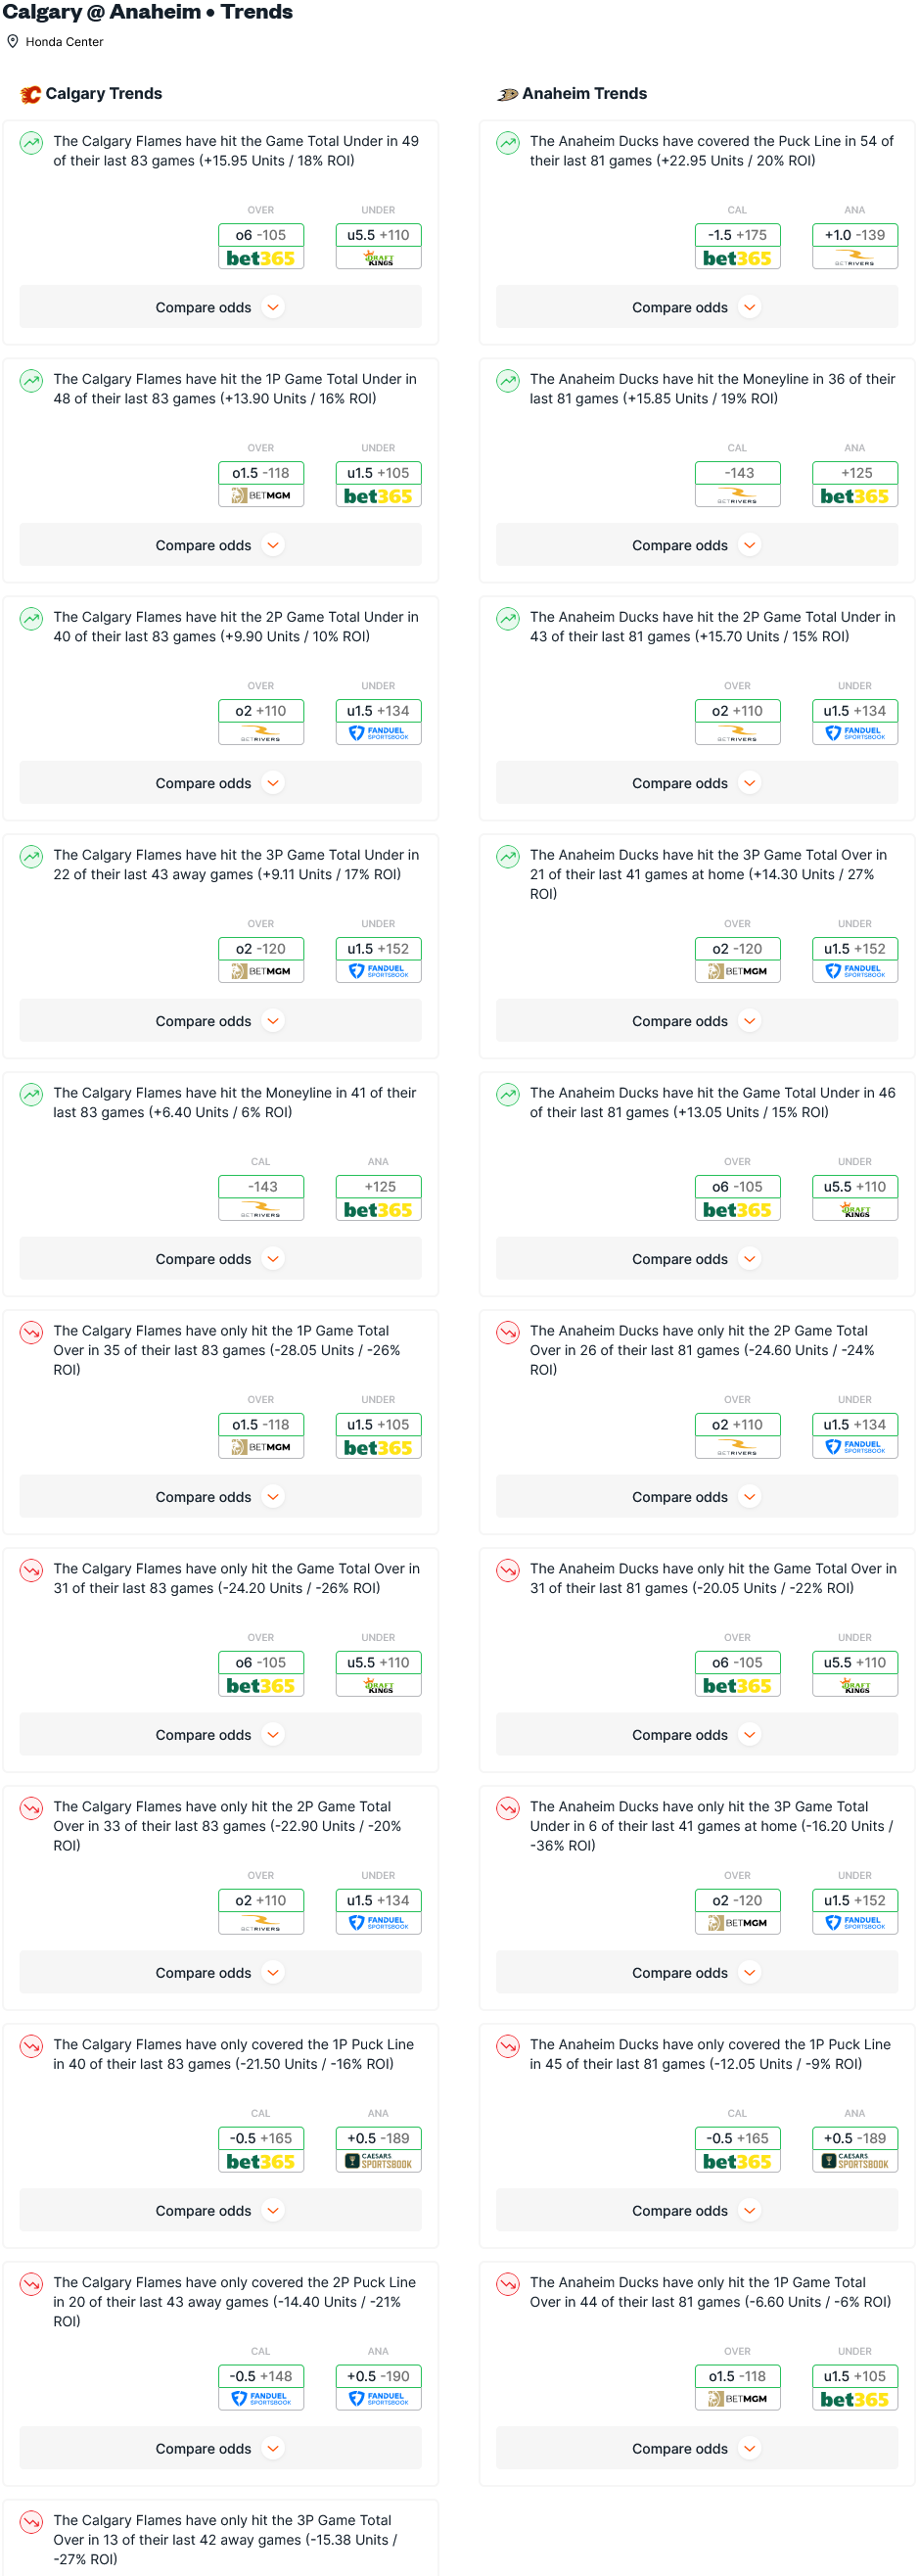Screen dimensions: 919x2576
Task: Click the green trend-up icon on Ducks Puck Line trend
Action: pos(508,143)
